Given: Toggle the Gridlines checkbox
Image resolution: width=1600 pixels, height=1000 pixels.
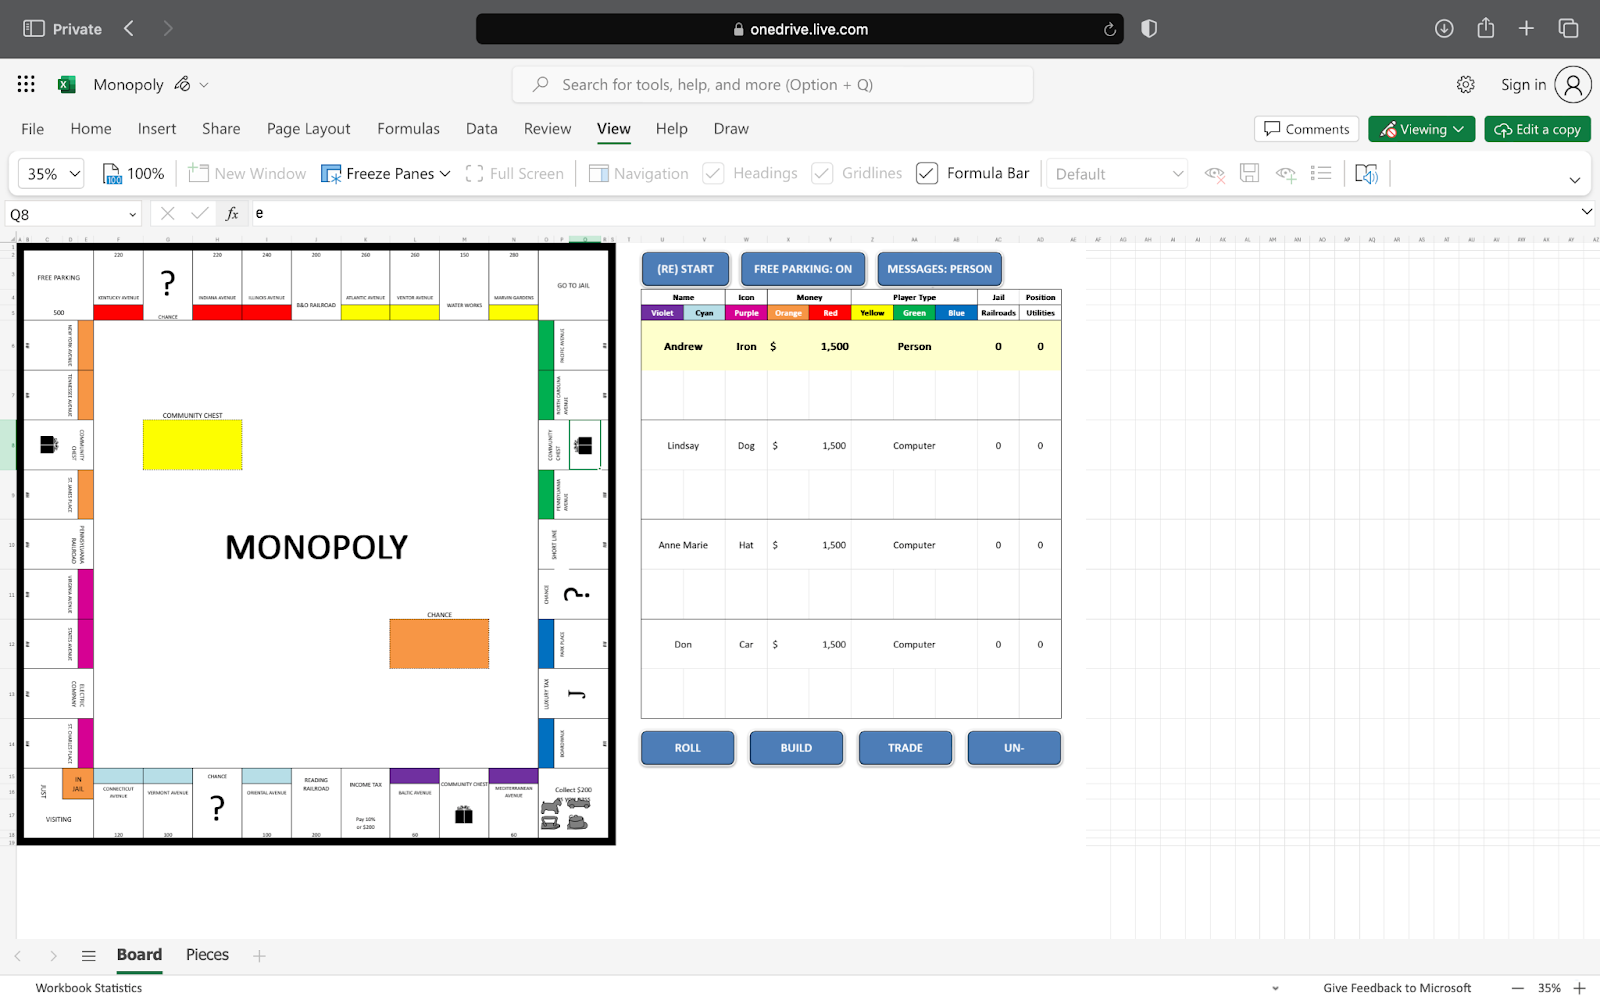Looking at the screenshot, I should 822,174.
